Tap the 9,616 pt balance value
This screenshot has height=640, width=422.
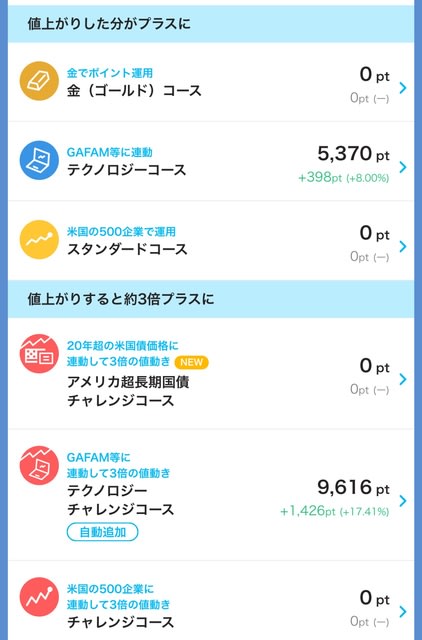353,487
